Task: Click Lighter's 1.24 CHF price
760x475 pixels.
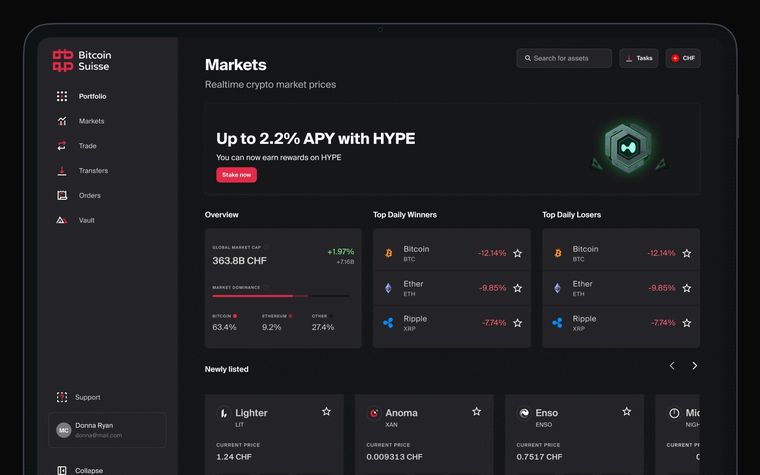Action: pyautogui.click(x=234, y=457)
